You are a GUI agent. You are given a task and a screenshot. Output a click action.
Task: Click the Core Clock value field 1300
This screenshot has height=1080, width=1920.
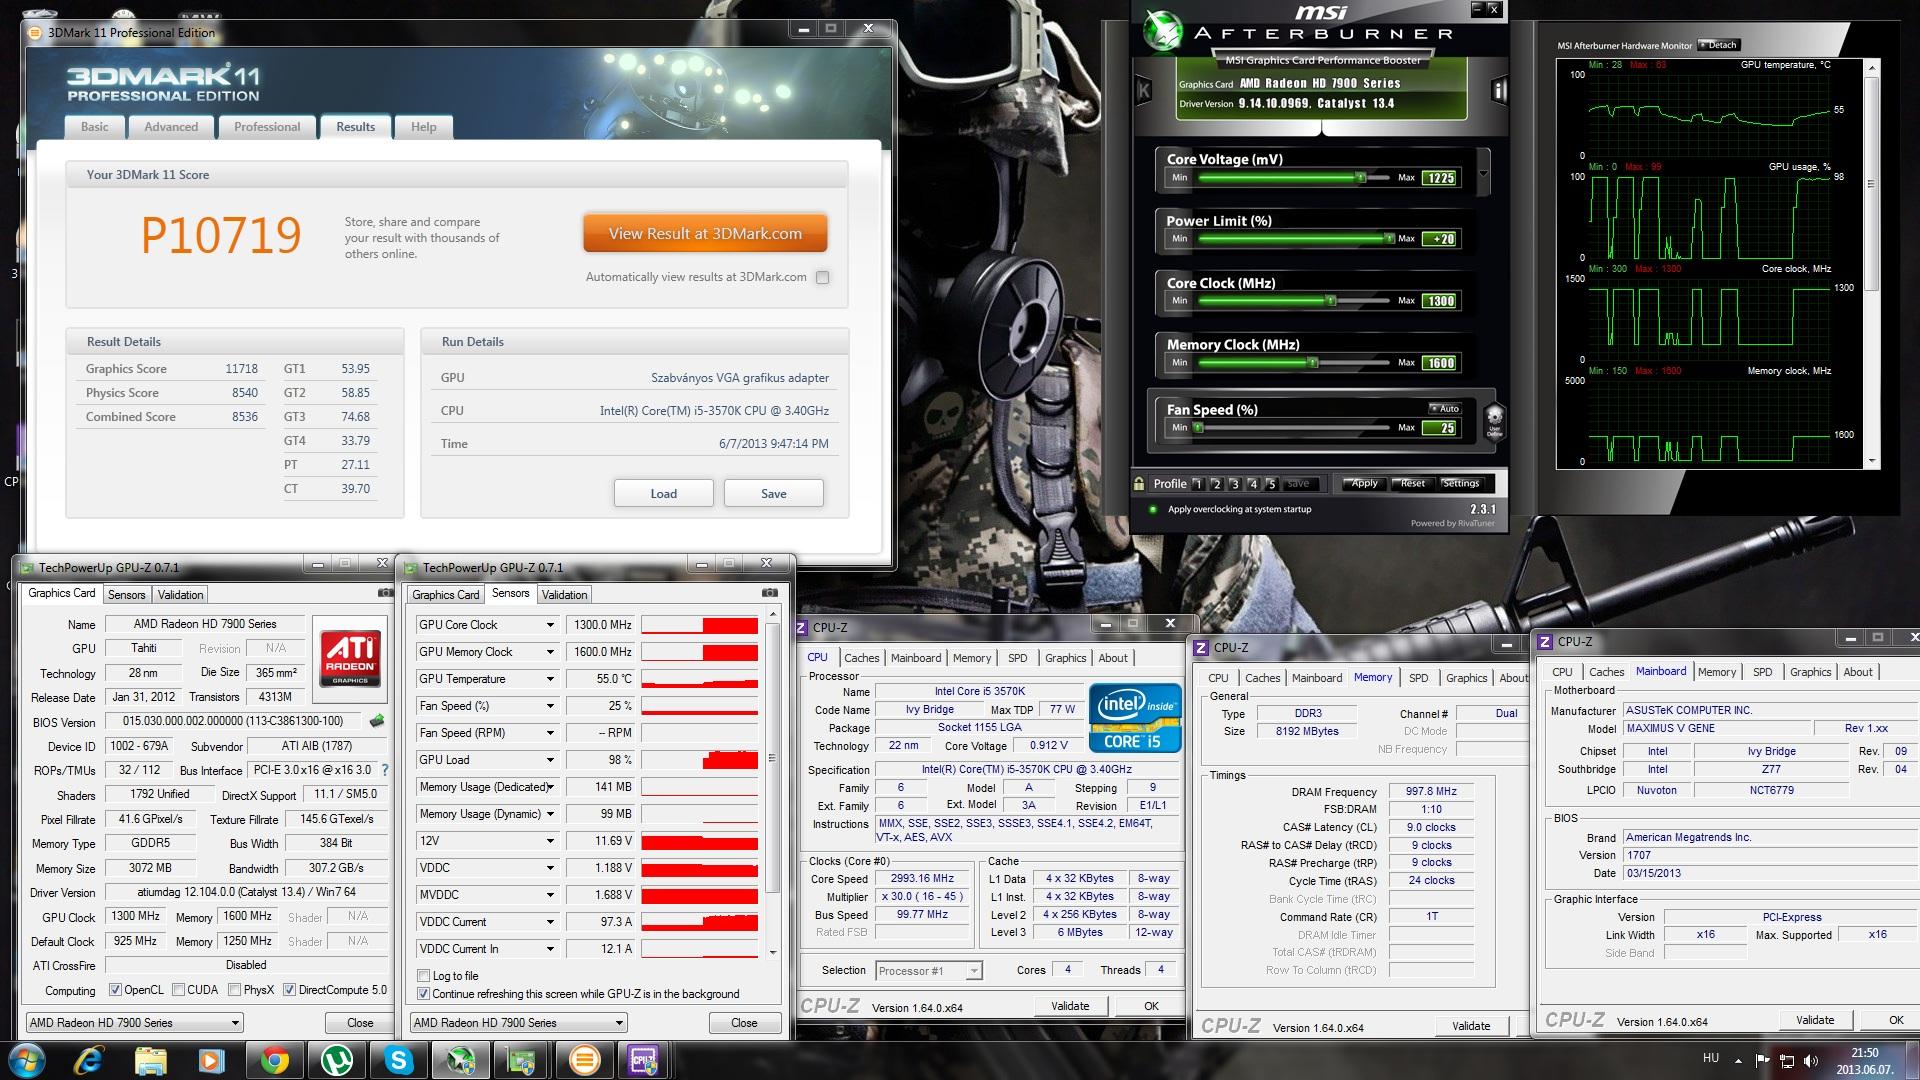(1440, 301)
